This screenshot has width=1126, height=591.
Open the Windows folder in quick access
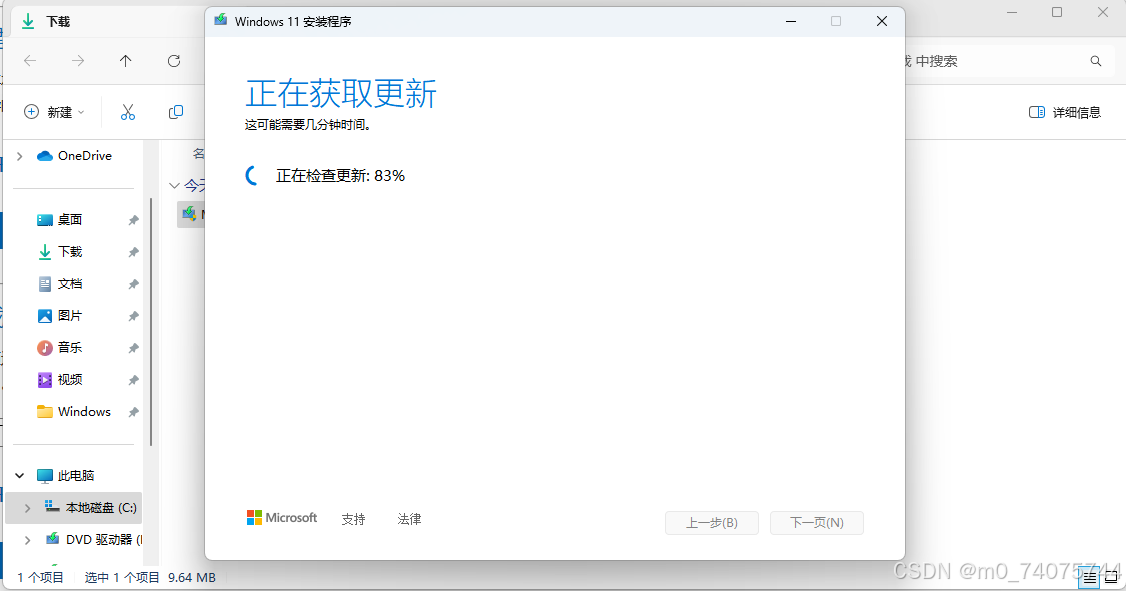(74, 411)
